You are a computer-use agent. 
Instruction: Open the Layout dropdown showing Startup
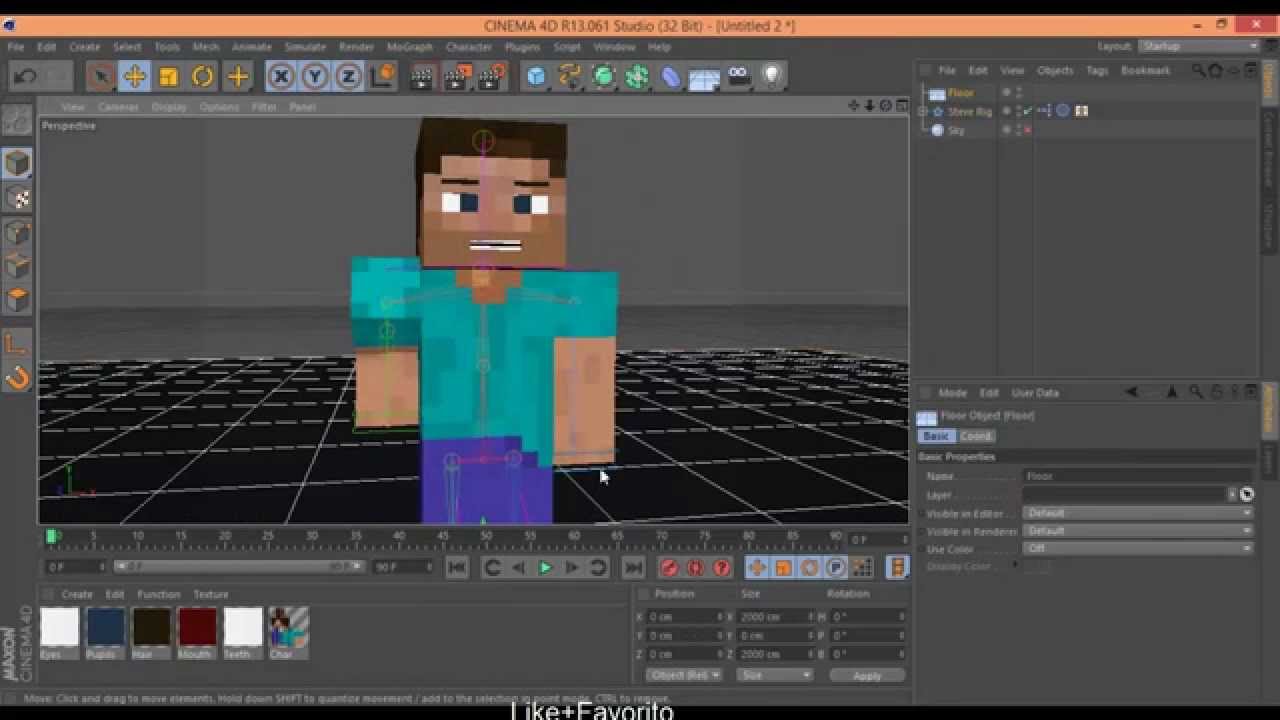1200,47
